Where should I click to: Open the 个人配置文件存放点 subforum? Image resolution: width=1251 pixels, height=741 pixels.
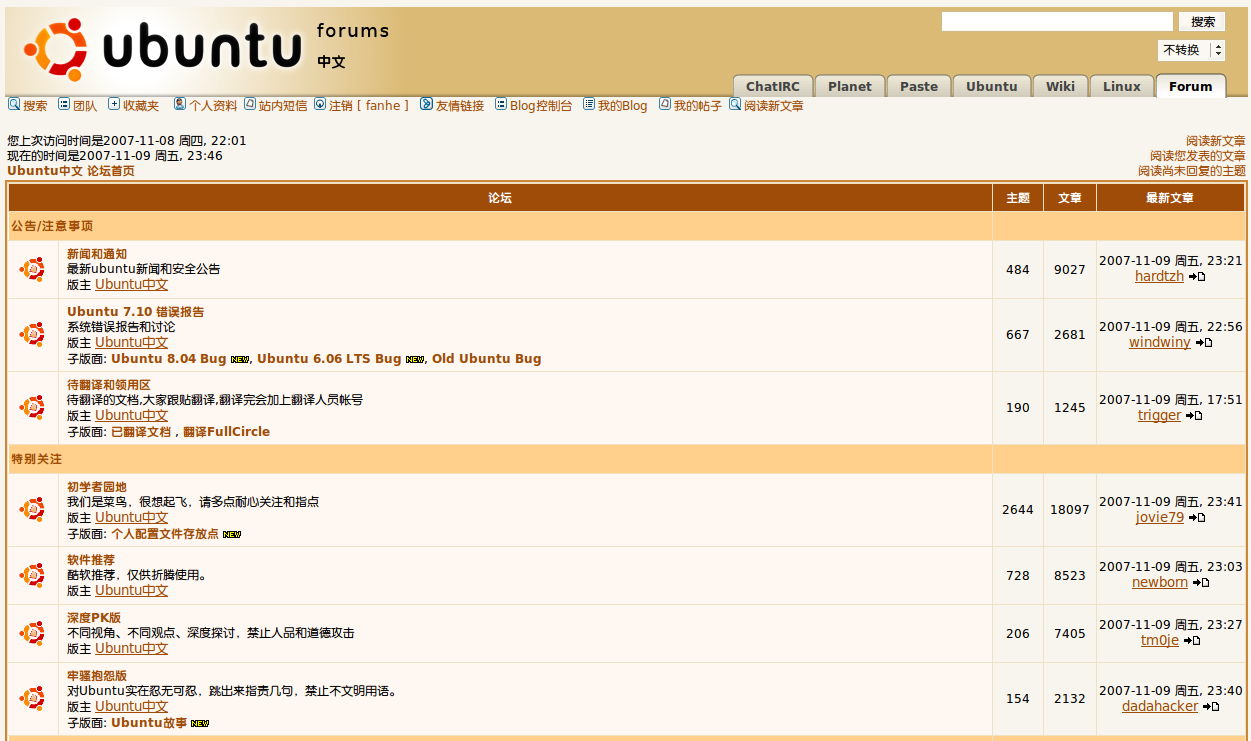coord(165,534)
